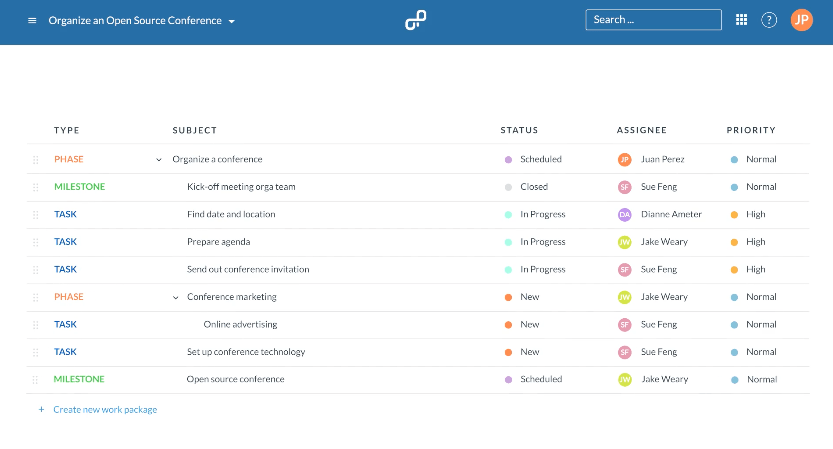The height and width of the screenshot is (449, 833).
Task: Click the plus icon to add a work package
Action: click(41, 409)
